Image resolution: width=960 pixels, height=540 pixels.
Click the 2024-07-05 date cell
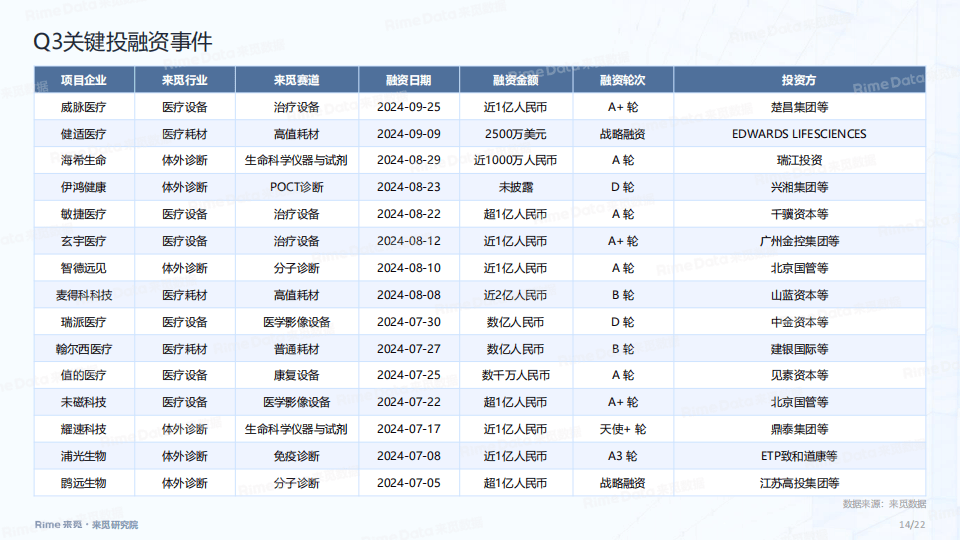(409, 483)
